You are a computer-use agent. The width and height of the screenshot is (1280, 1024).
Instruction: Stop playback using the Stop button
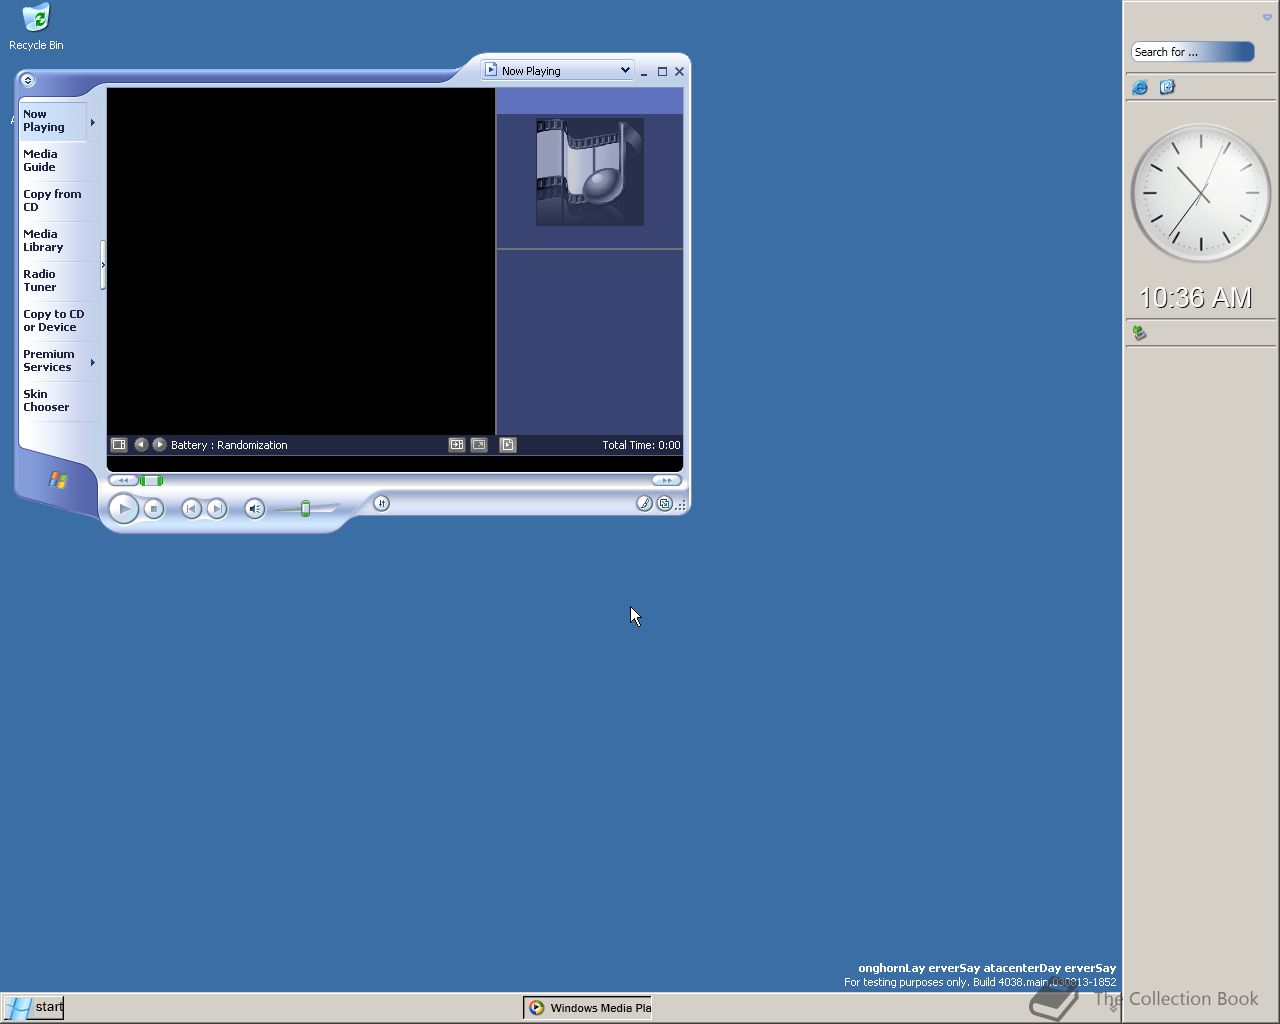click(153, 509)
